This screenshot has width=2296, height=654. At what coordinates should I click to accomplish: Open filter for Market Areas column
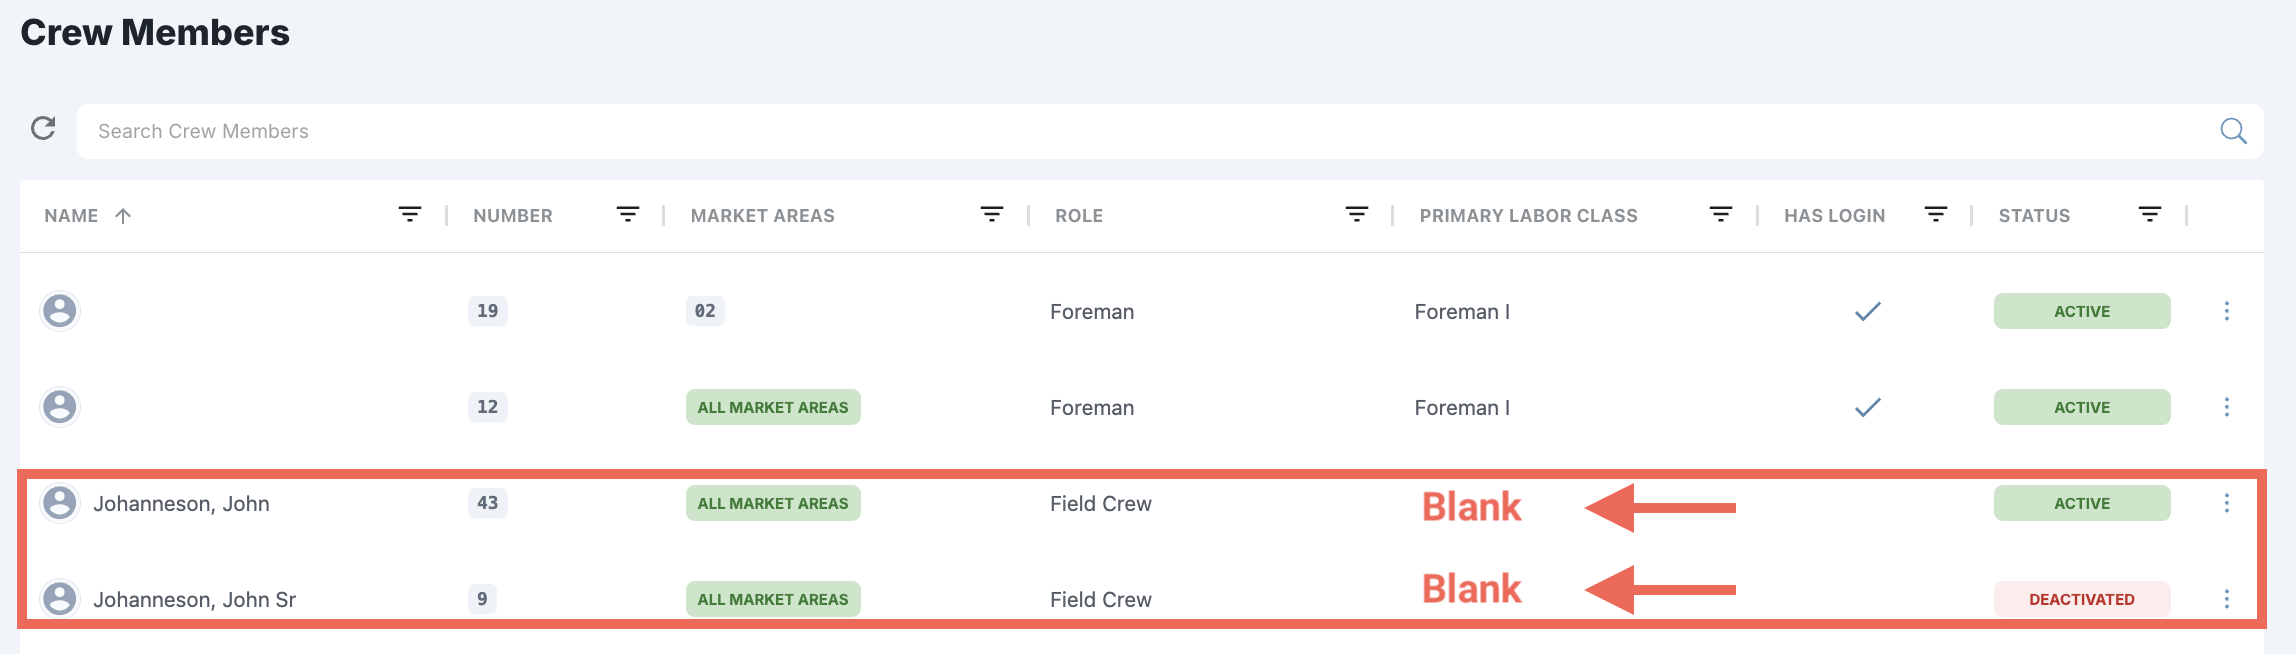pyautogui.click(x=992, y=214)
